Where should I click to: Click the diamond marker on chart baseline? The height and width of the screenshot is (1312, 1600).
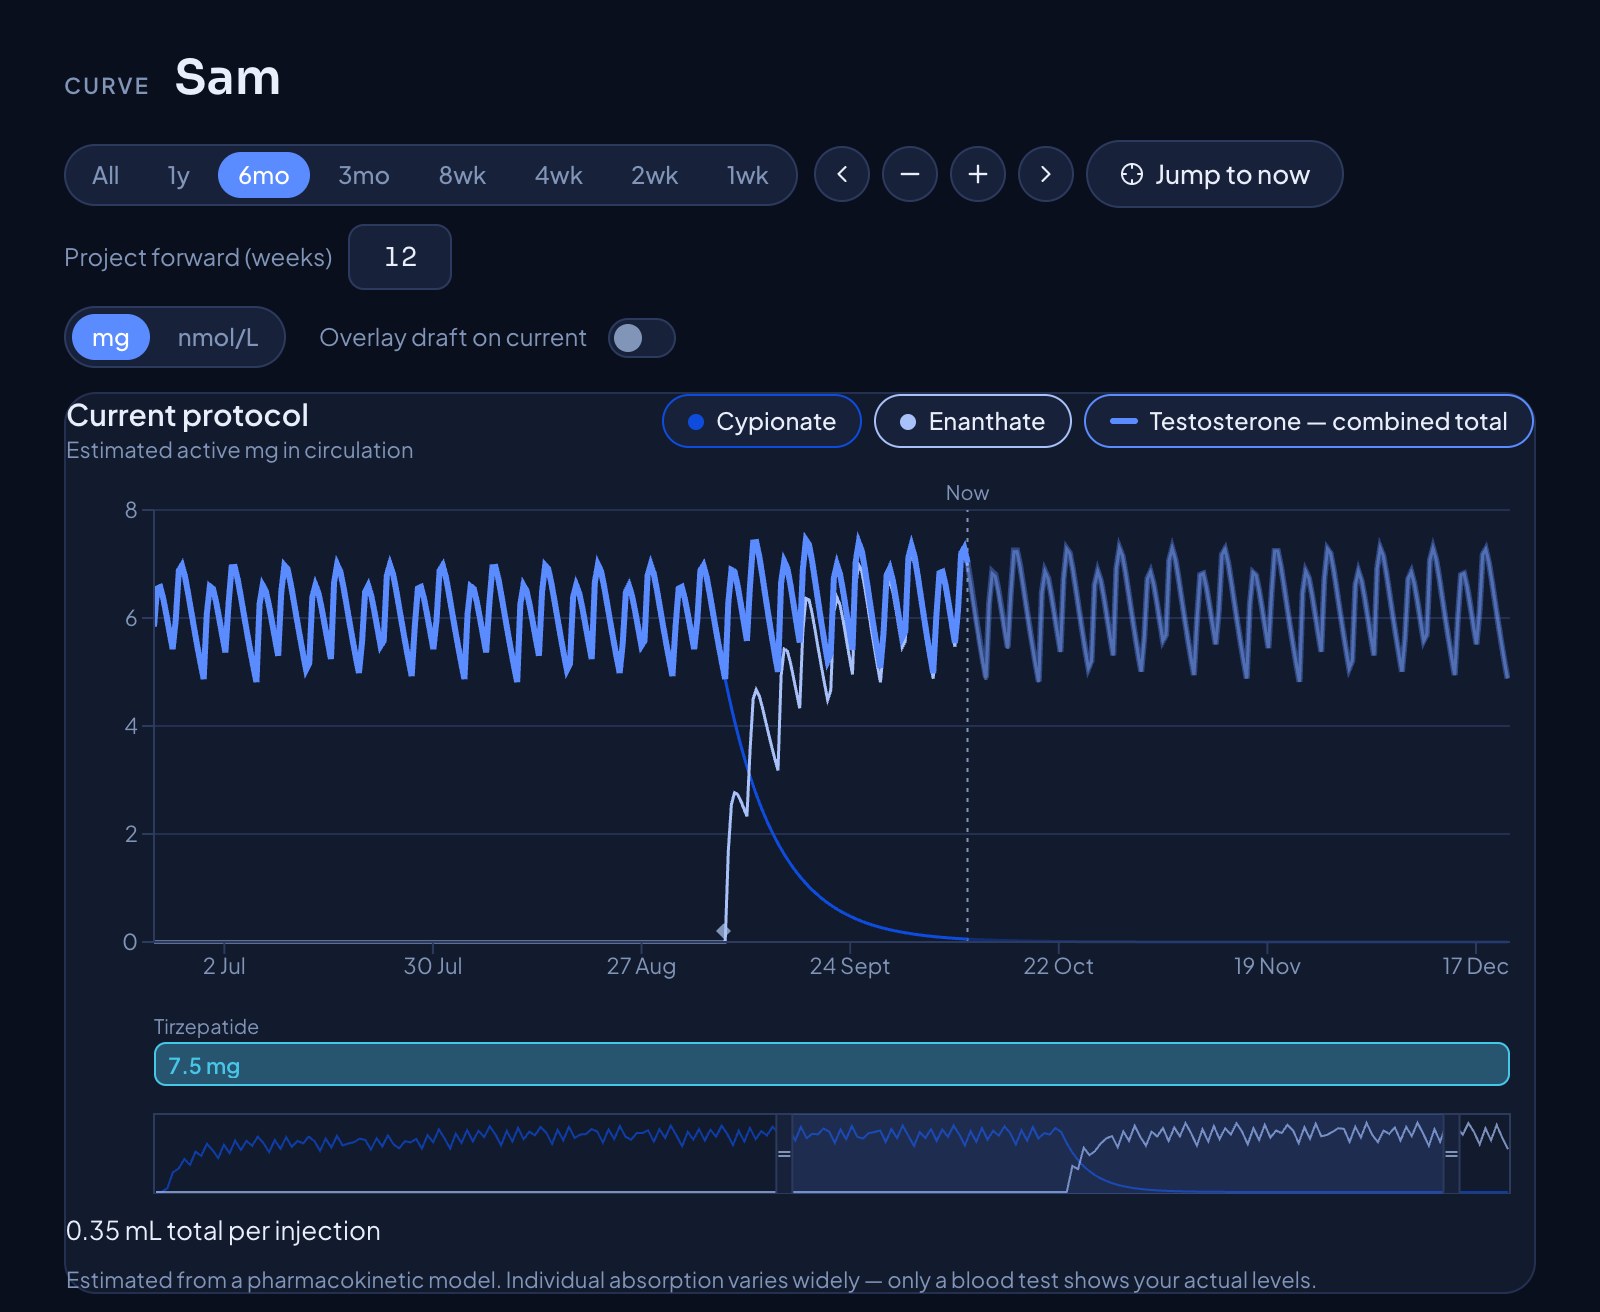(x=723, y=931)
